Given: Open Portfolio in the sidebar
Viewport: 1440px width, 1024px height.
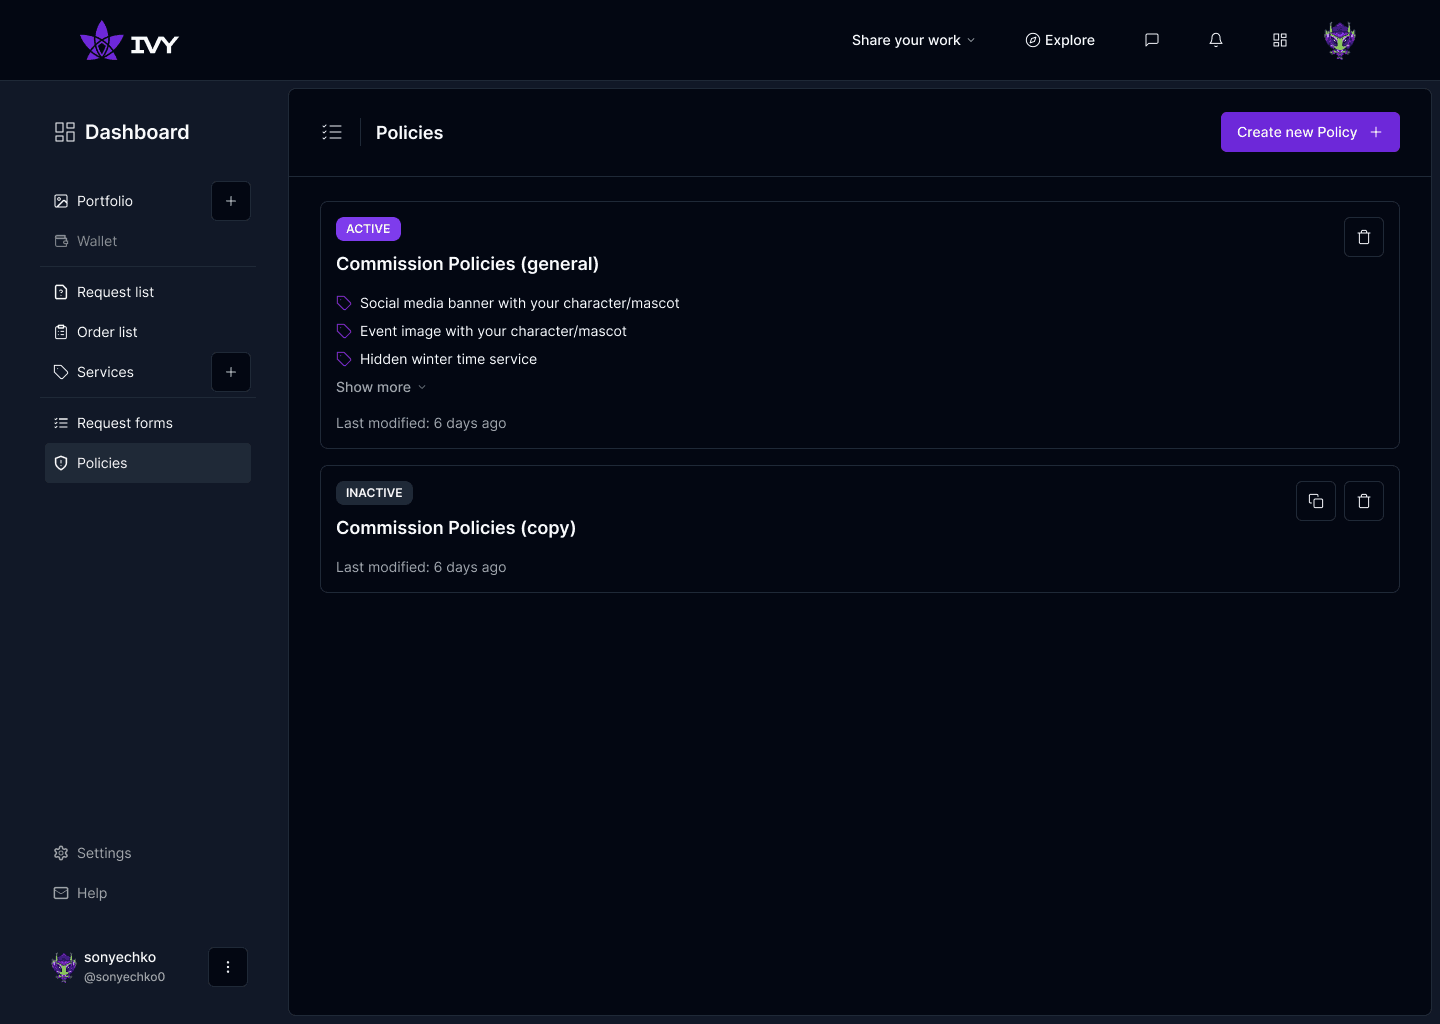Looking at the screenshot, I should pos(124,201).
